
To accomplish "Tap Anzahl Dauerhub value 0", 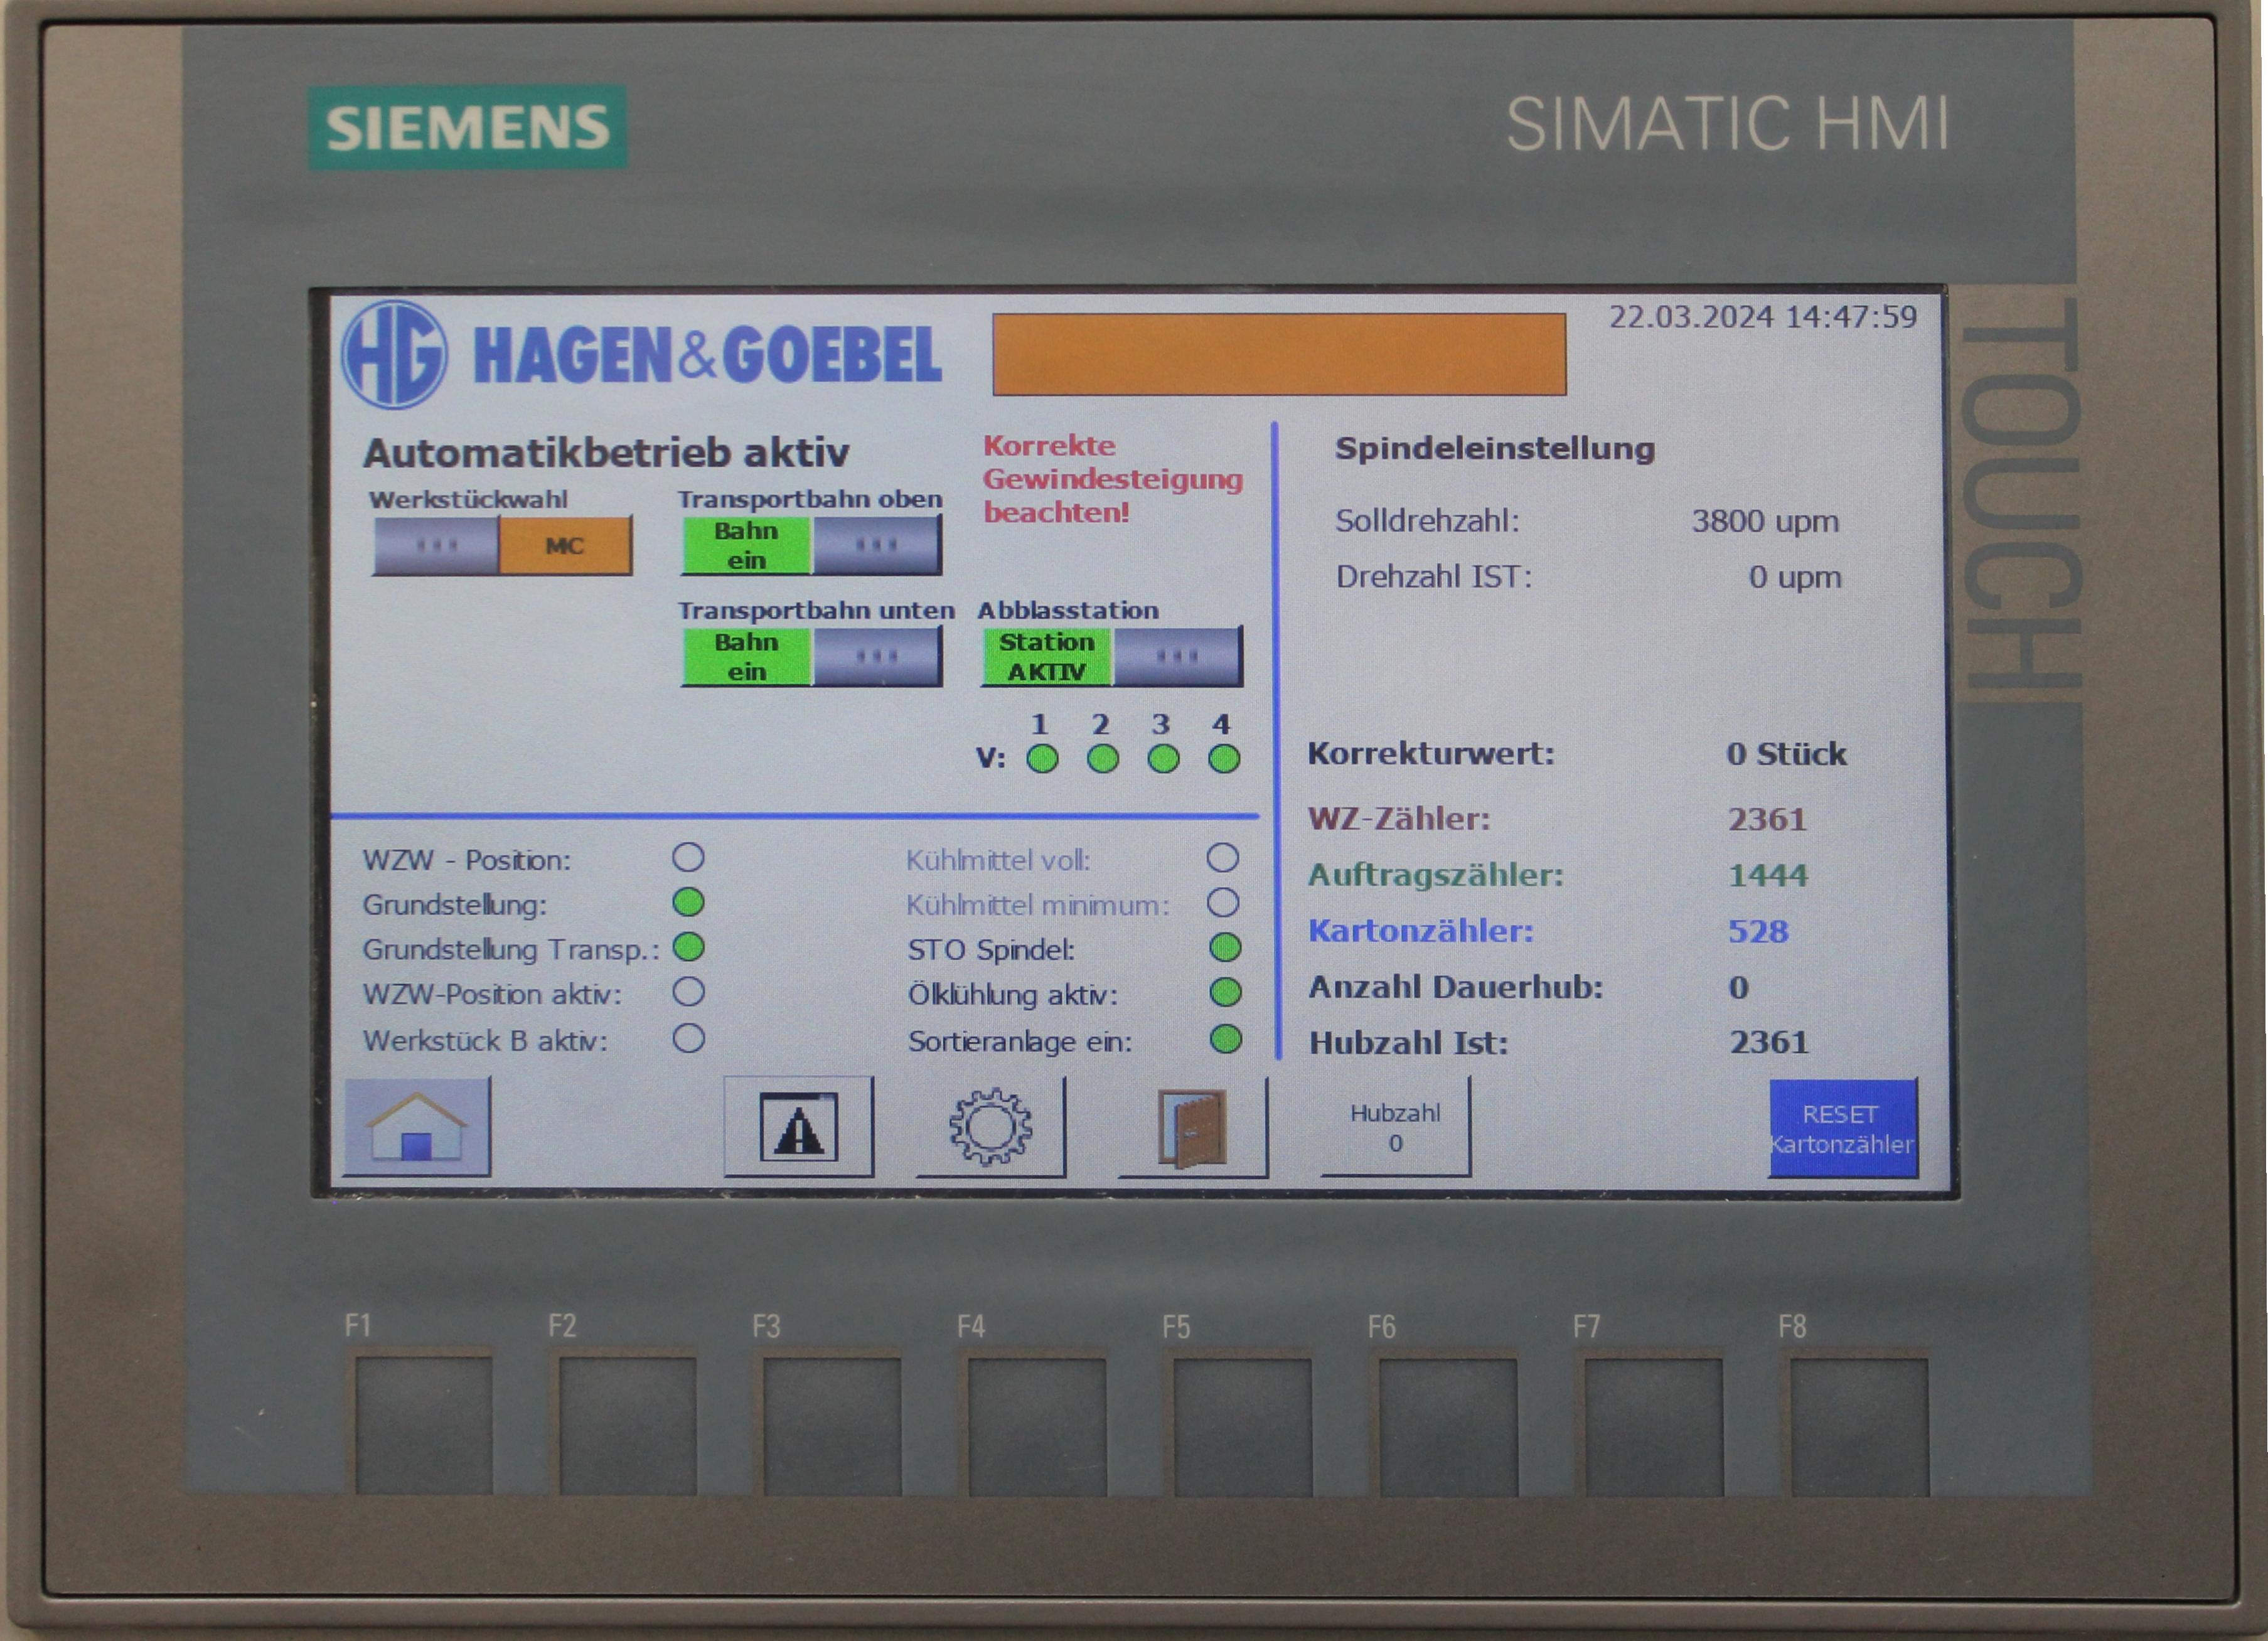I will pyautogui.click(x=1739, y=988).
